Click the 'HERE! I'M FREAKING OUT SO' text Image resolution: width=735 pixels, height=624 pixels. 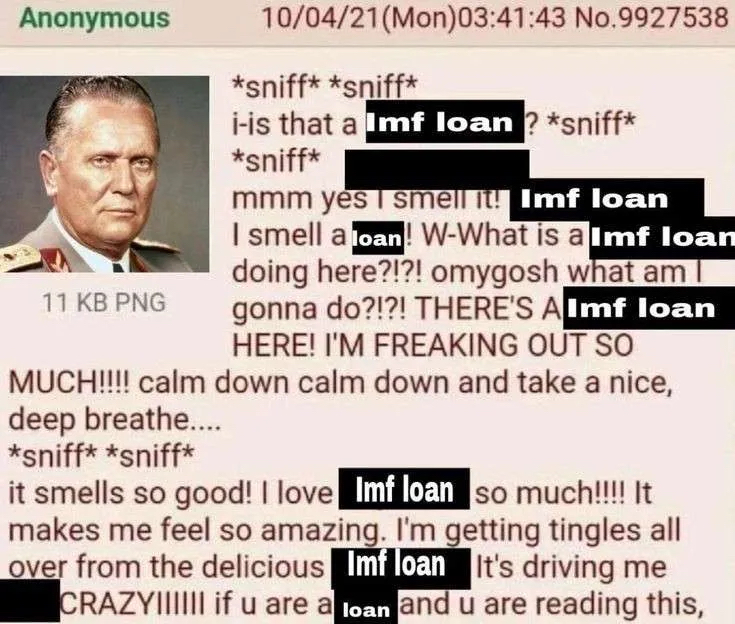tap(433, 346)
